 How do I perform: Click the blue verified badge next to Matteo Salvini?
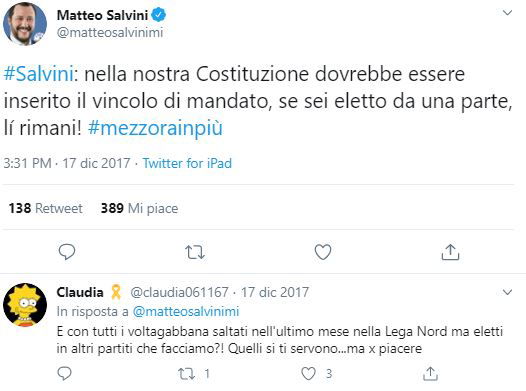(158, 15)
